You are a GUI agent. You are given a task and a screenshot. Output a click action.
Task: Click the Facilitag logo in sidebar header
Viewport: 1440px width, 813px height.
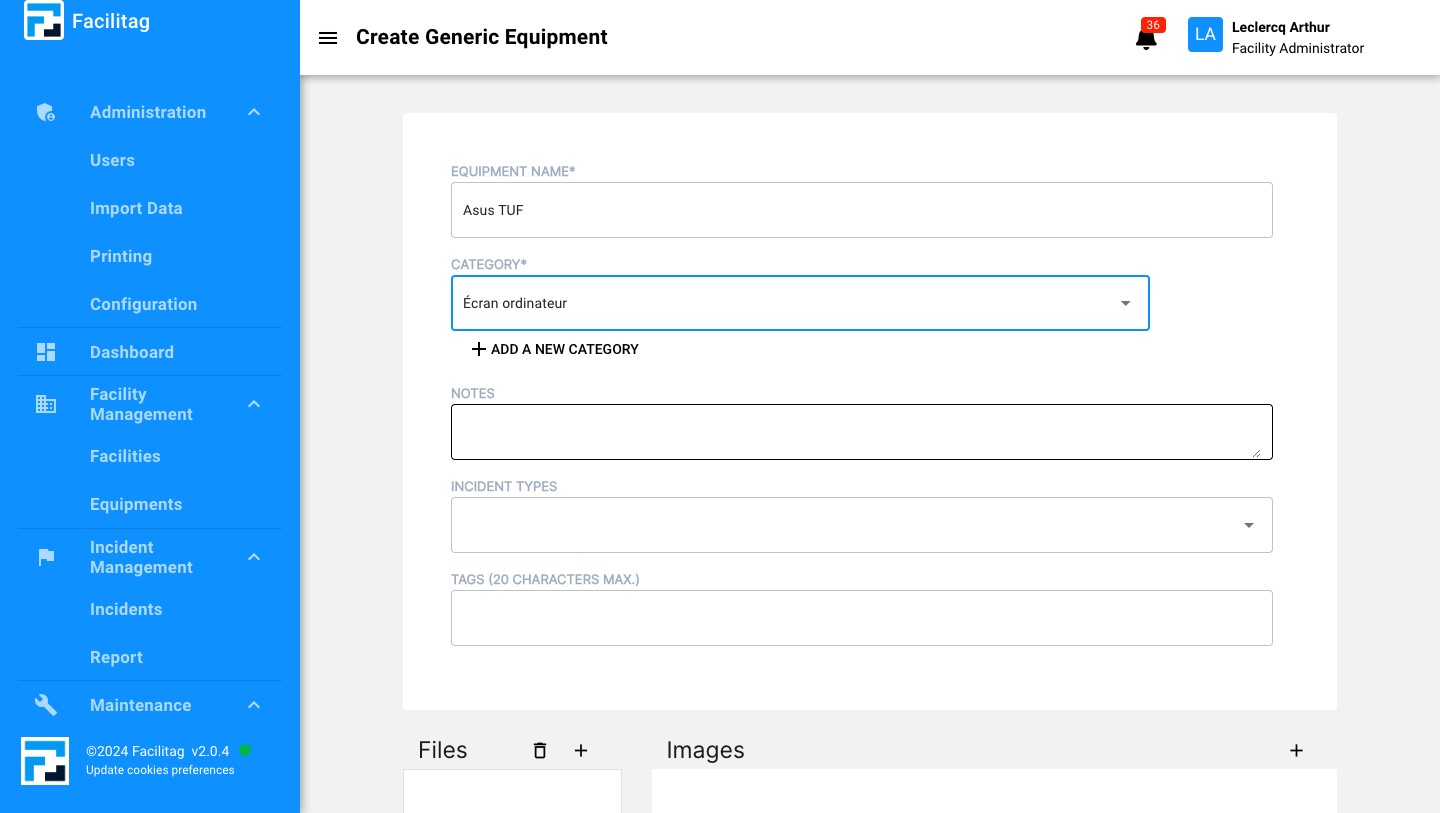[x=44, y=21]
